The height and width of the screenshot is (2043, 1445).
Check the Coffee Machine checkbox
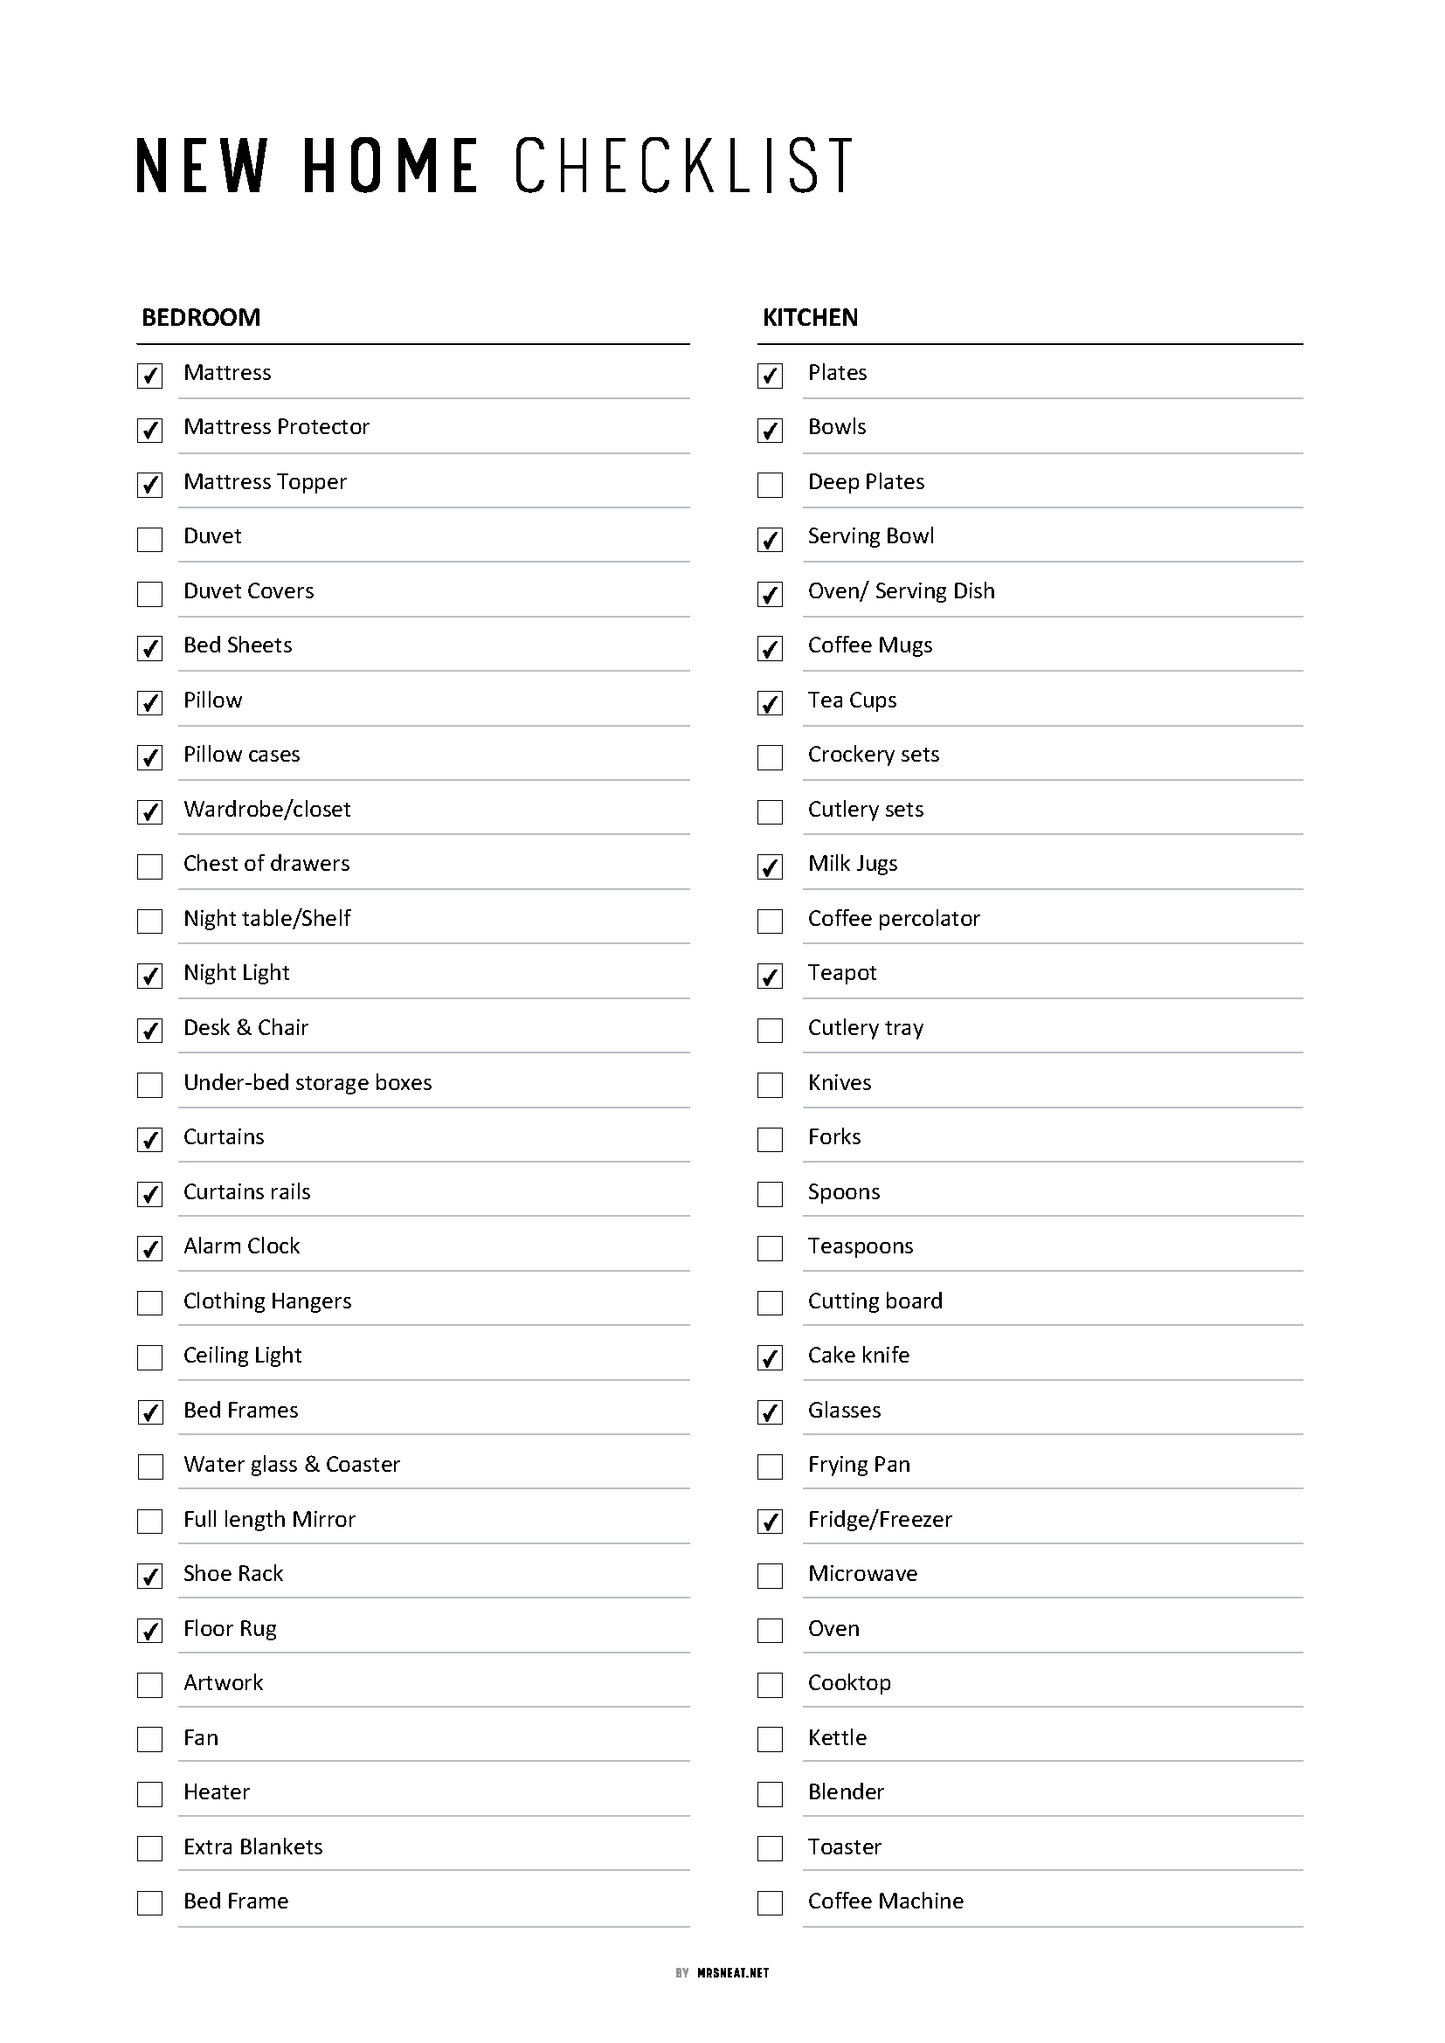tap(770, 1904)
